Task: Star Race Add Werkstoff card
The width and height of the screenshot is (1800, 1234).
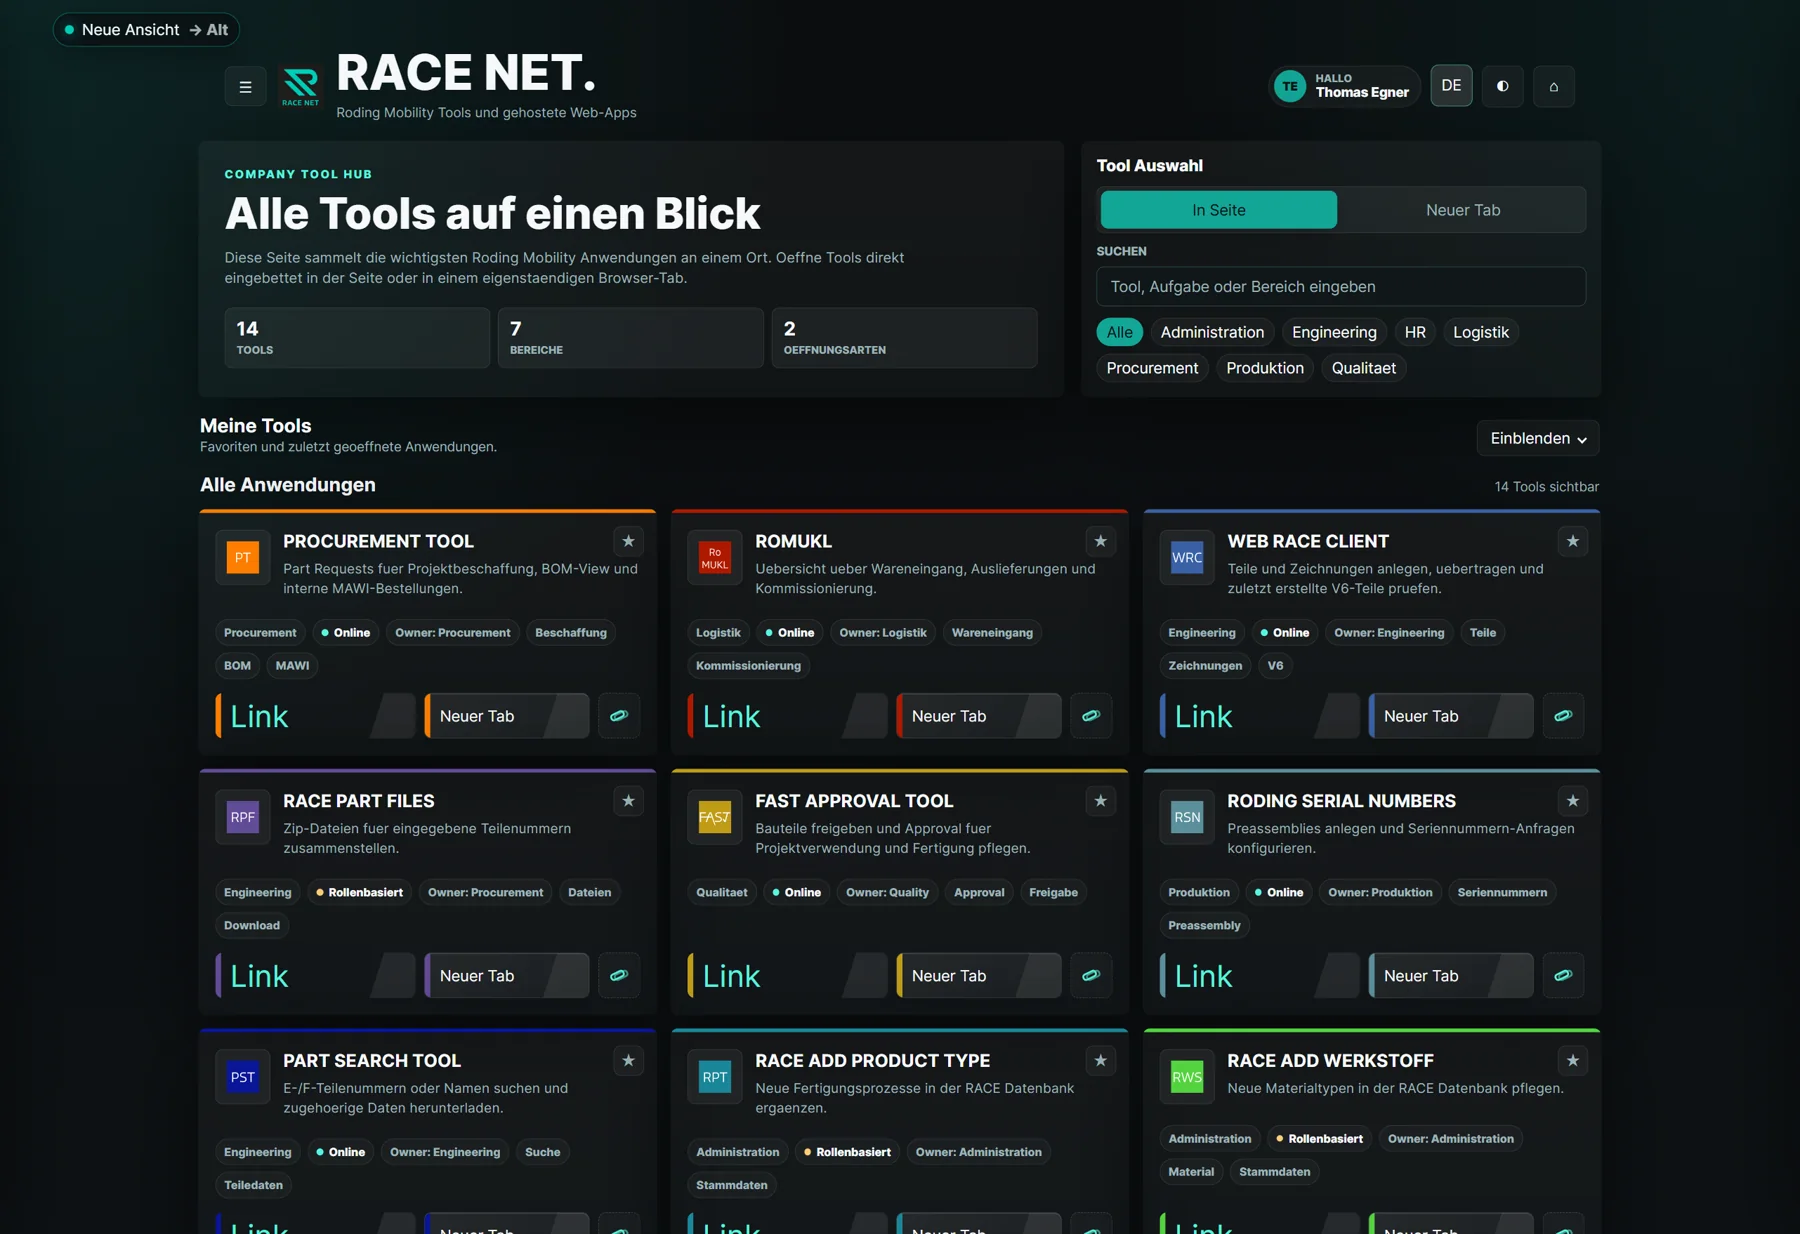Action: point(1572,1061)
